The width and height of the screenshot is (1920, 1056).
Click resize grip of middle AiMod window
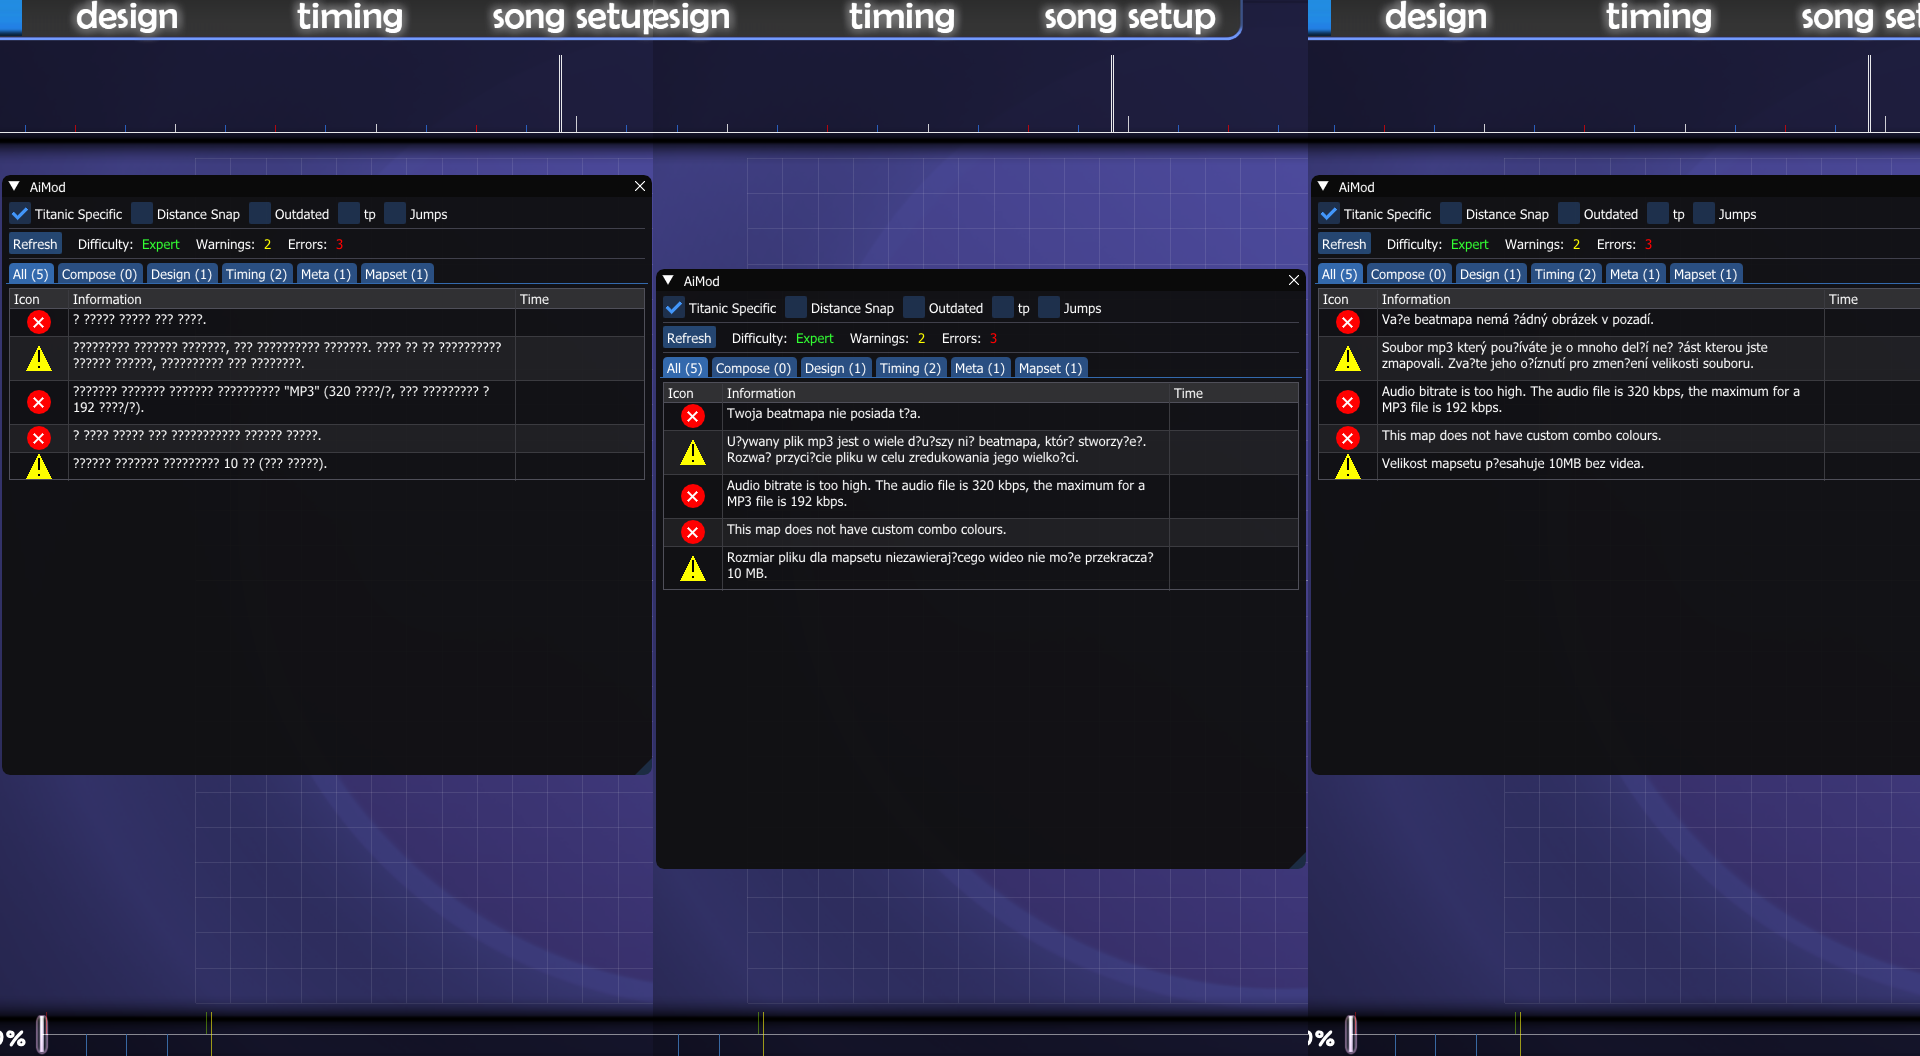coord(1298,860)
